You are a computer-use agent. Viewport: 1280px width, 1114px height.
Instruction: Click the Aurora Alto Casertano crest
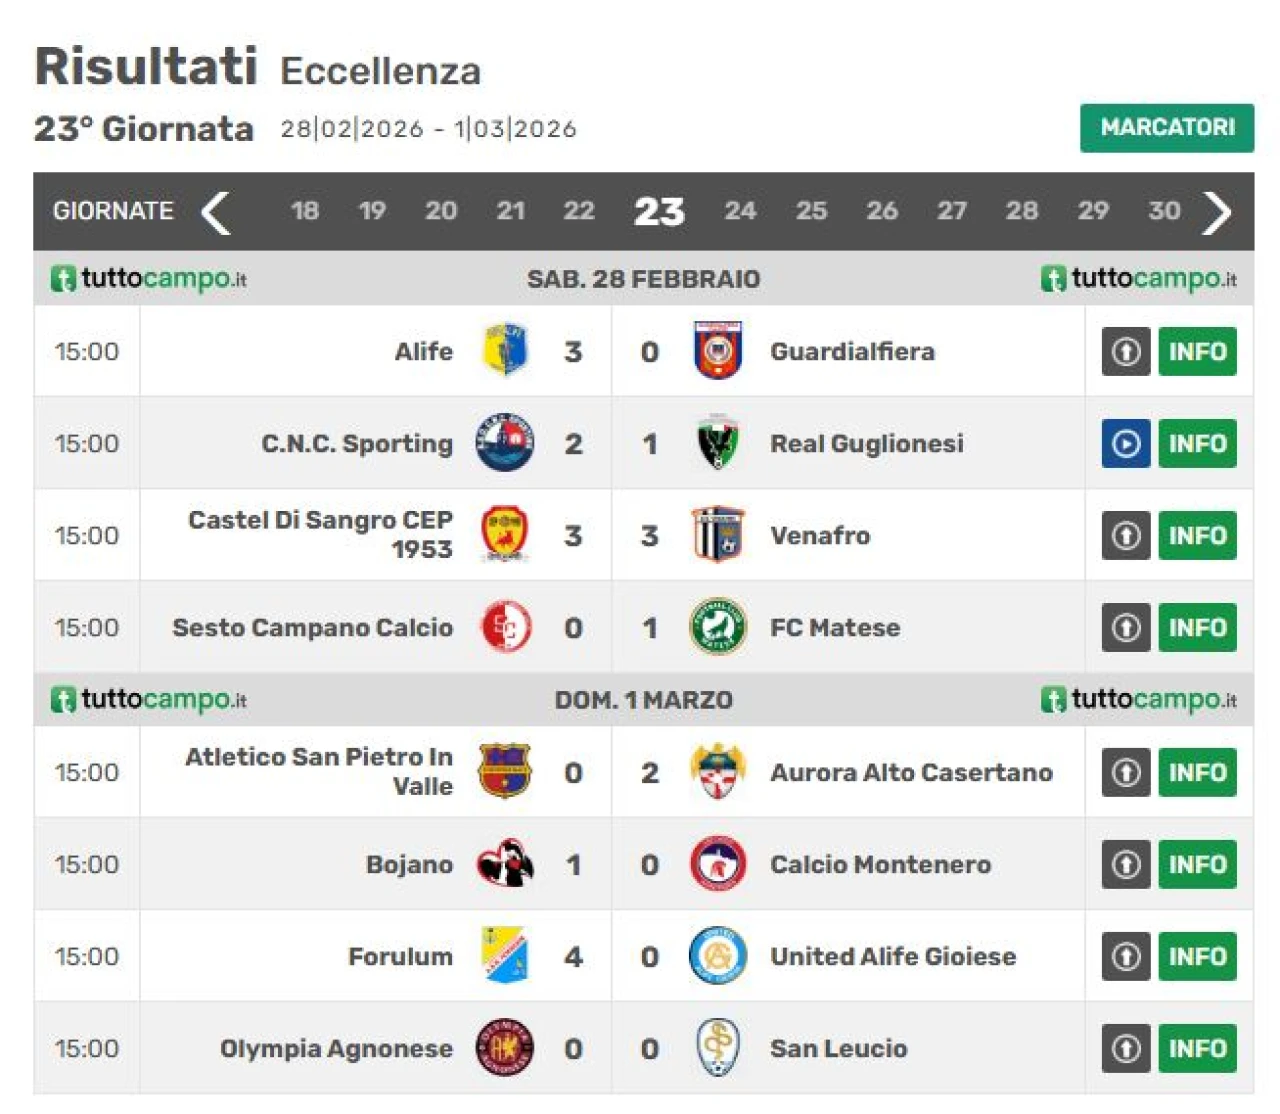(x=717, y=772)
